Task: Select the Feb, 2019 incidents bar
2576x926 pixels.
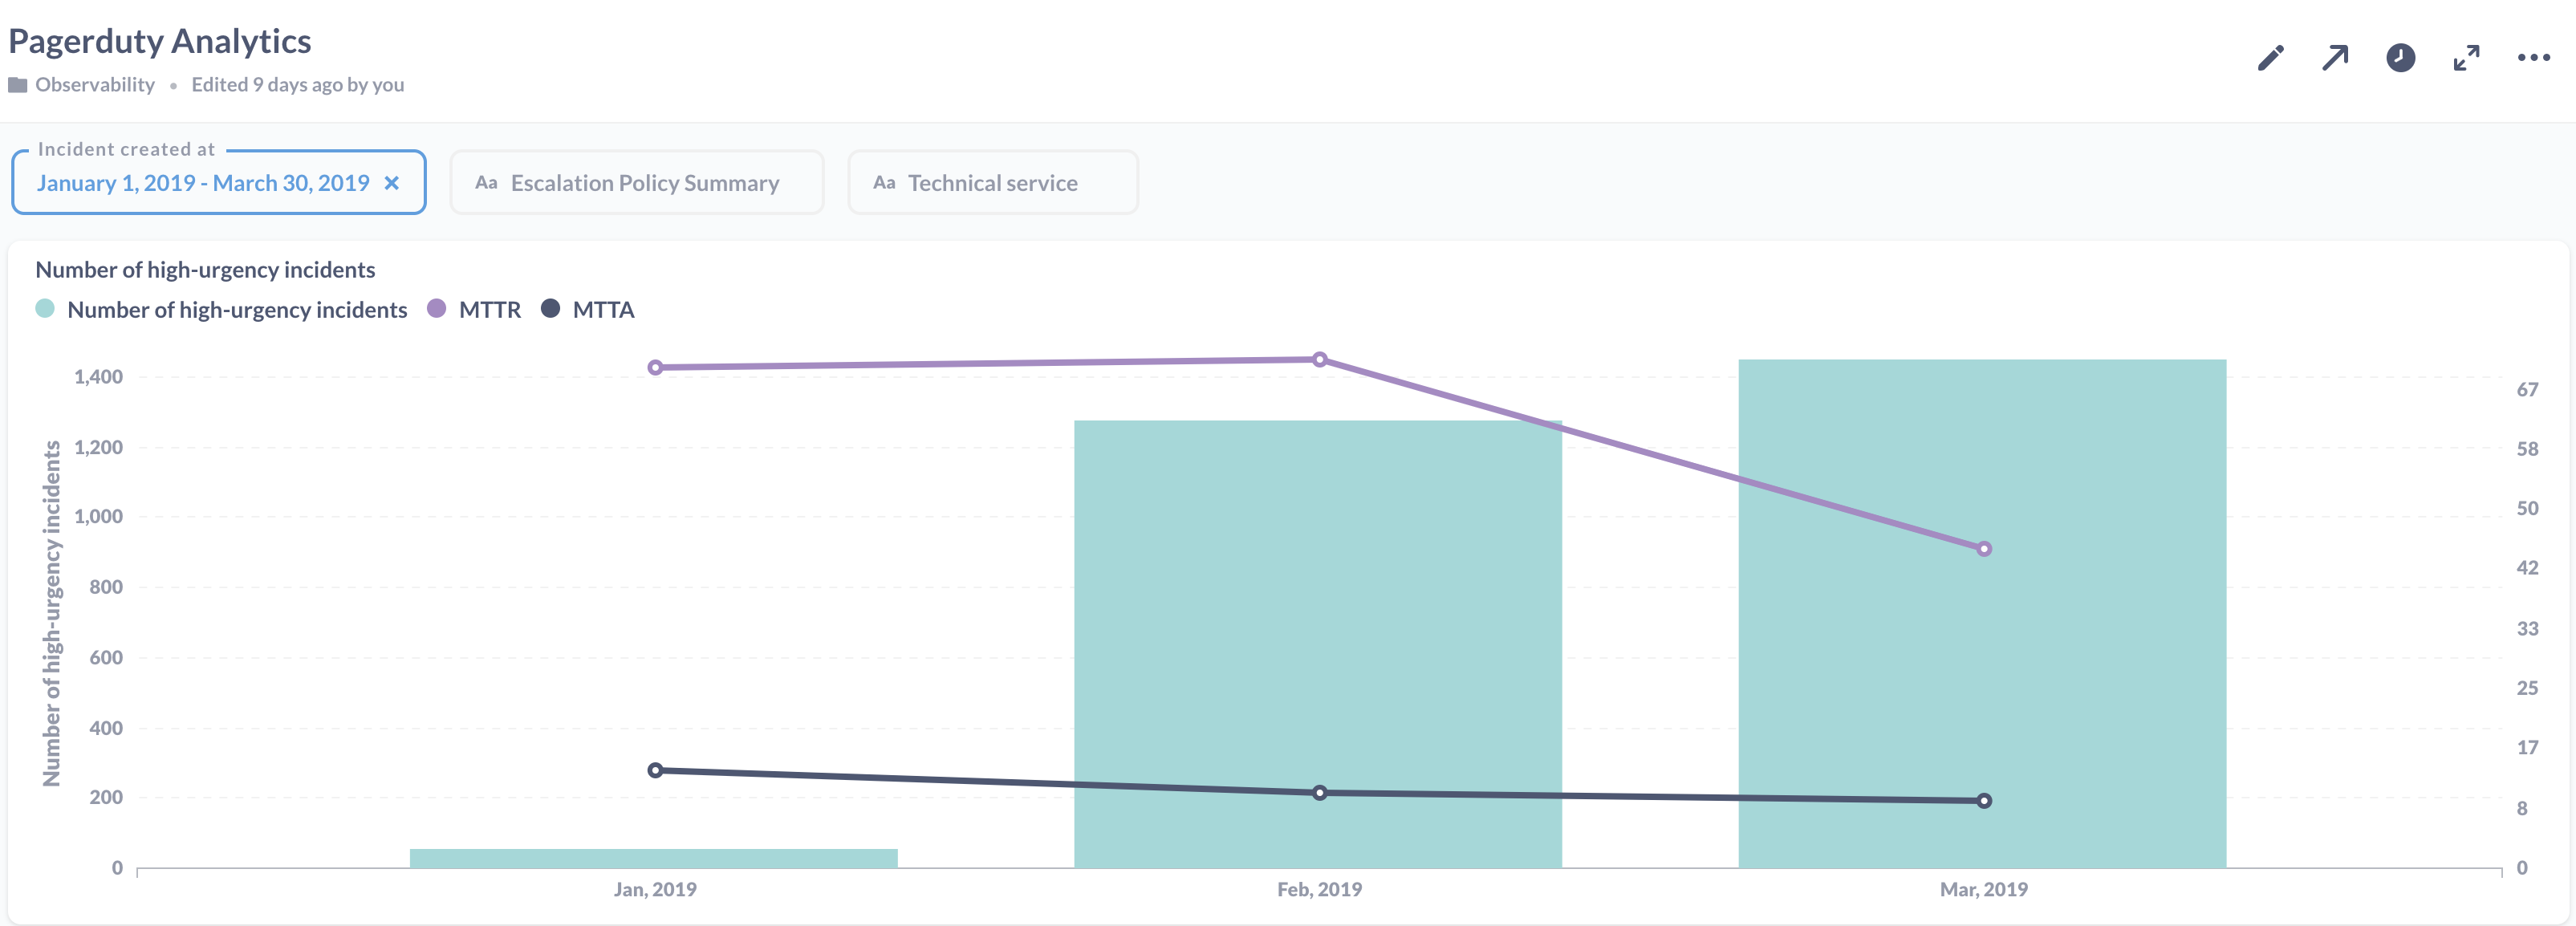Action: (x=1318, y=644)
